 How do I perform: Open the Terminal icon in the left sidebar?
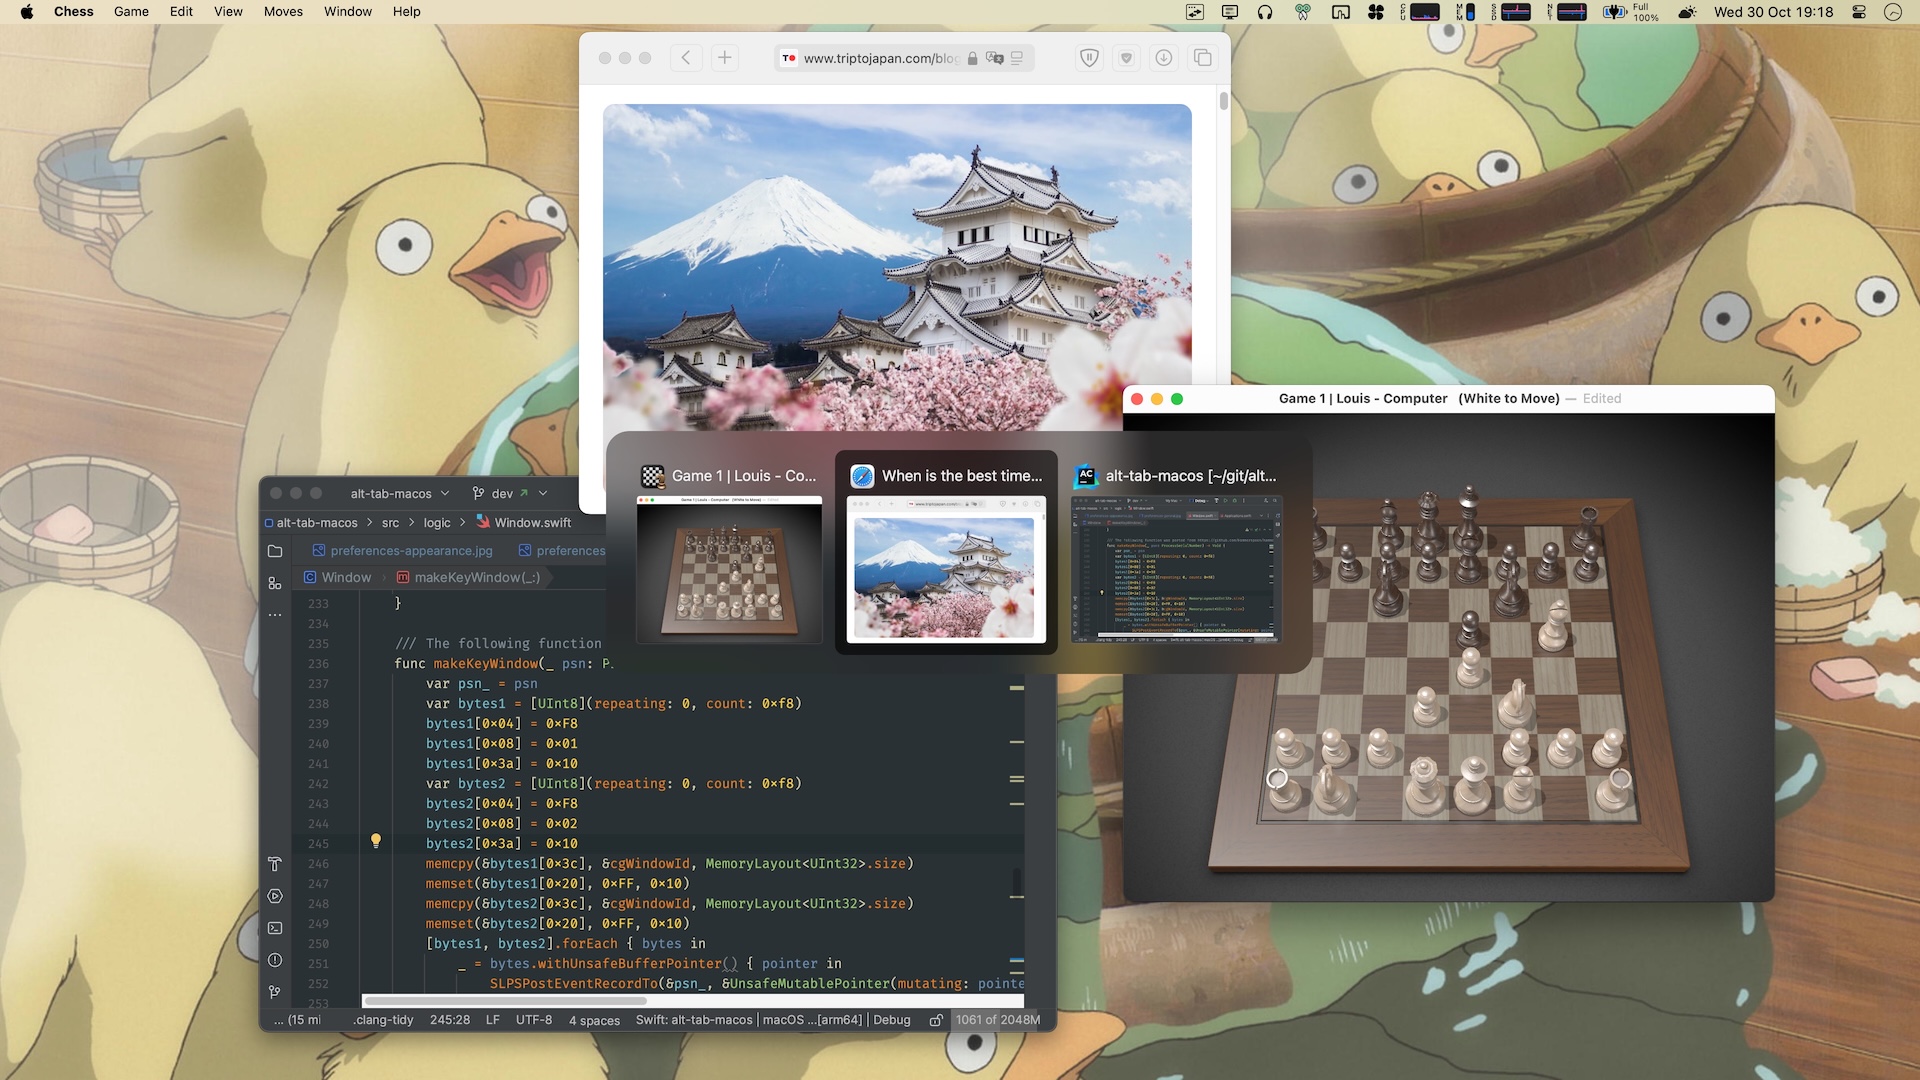point(276,929)
